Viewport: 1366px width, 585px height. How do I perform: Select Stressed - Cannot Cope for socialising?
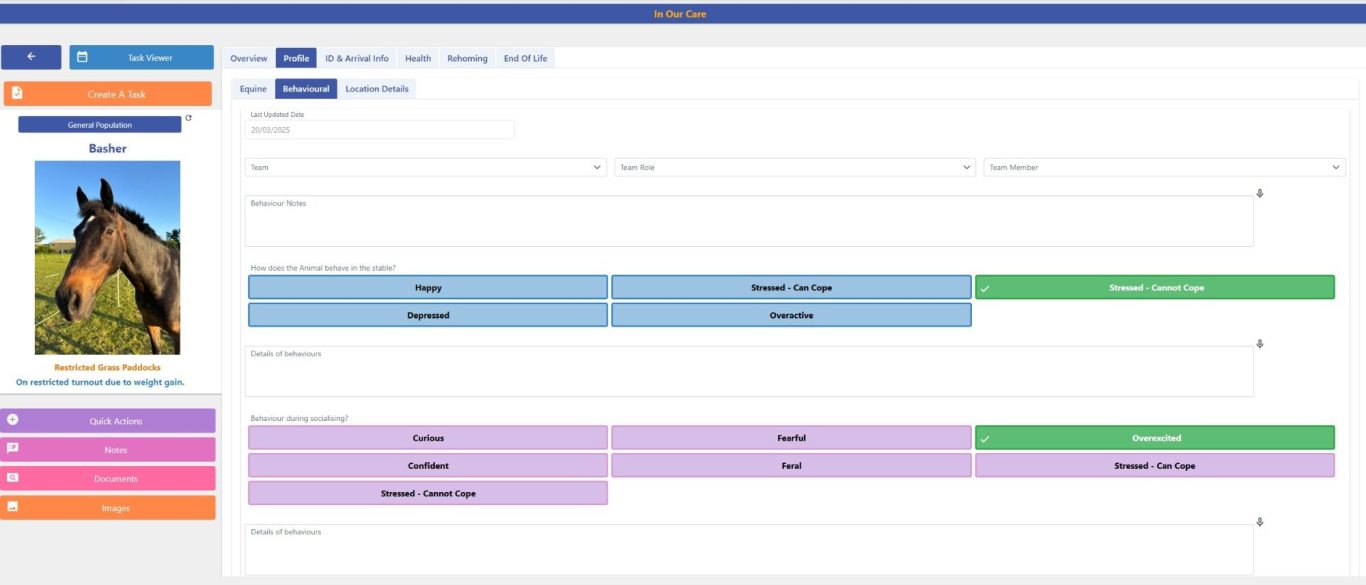[428, 493]
